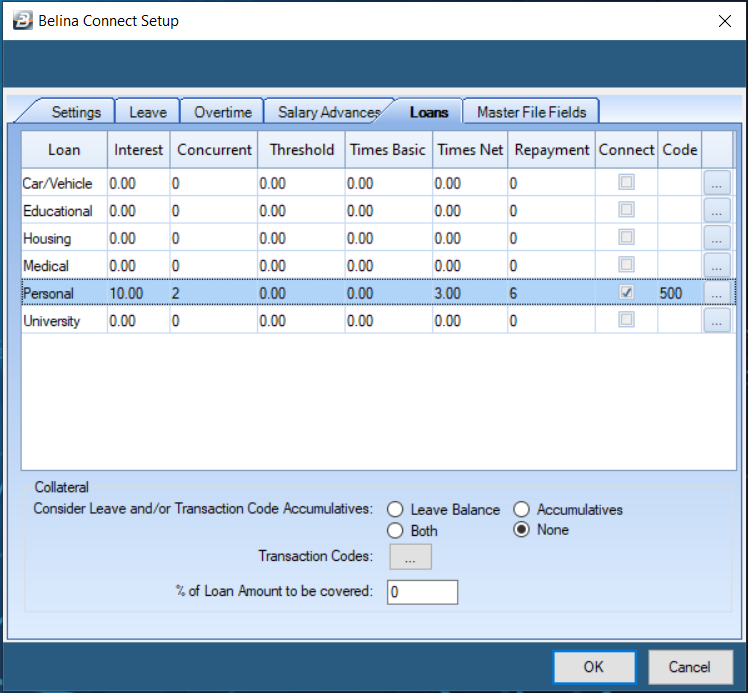Viewport: 748px width, 693px height.
Task: Click % of Loan Amount input field
Action: [x=423, y=592]
